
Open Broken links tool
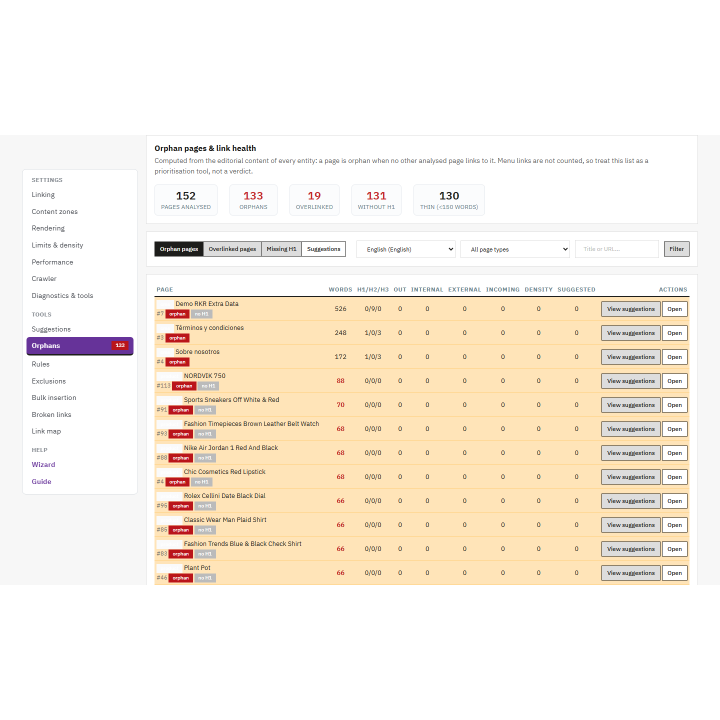click(x=51, y=415)
